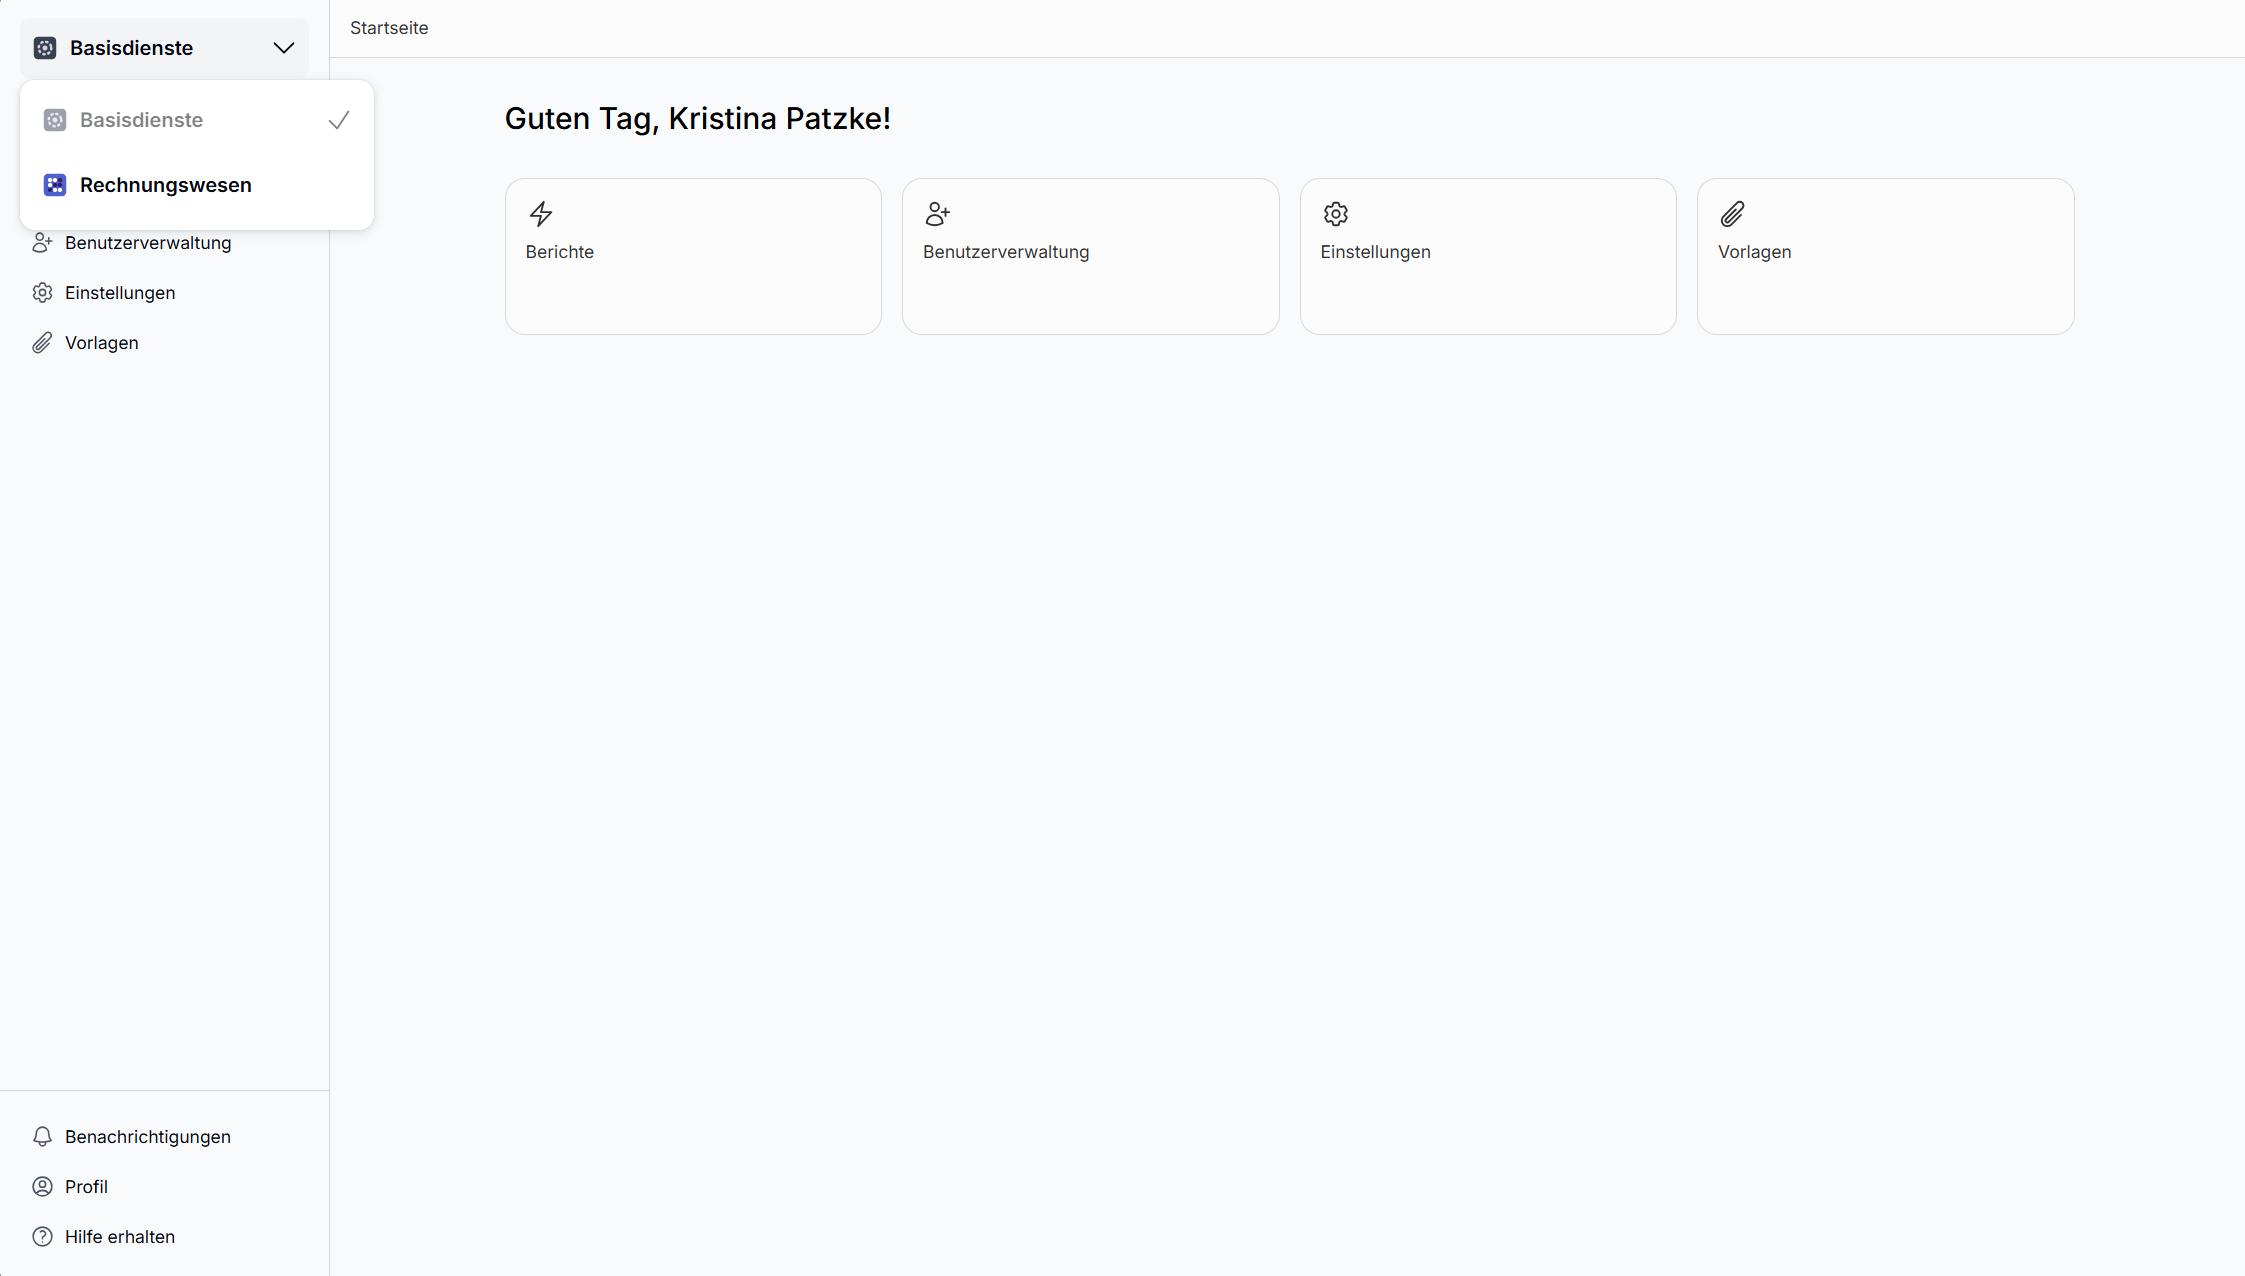The height and width of the screenshot is (1276, 2245).
Task: Click the bell icon beside Benachrichtigungen
Action: click(x=42, y=1137)
